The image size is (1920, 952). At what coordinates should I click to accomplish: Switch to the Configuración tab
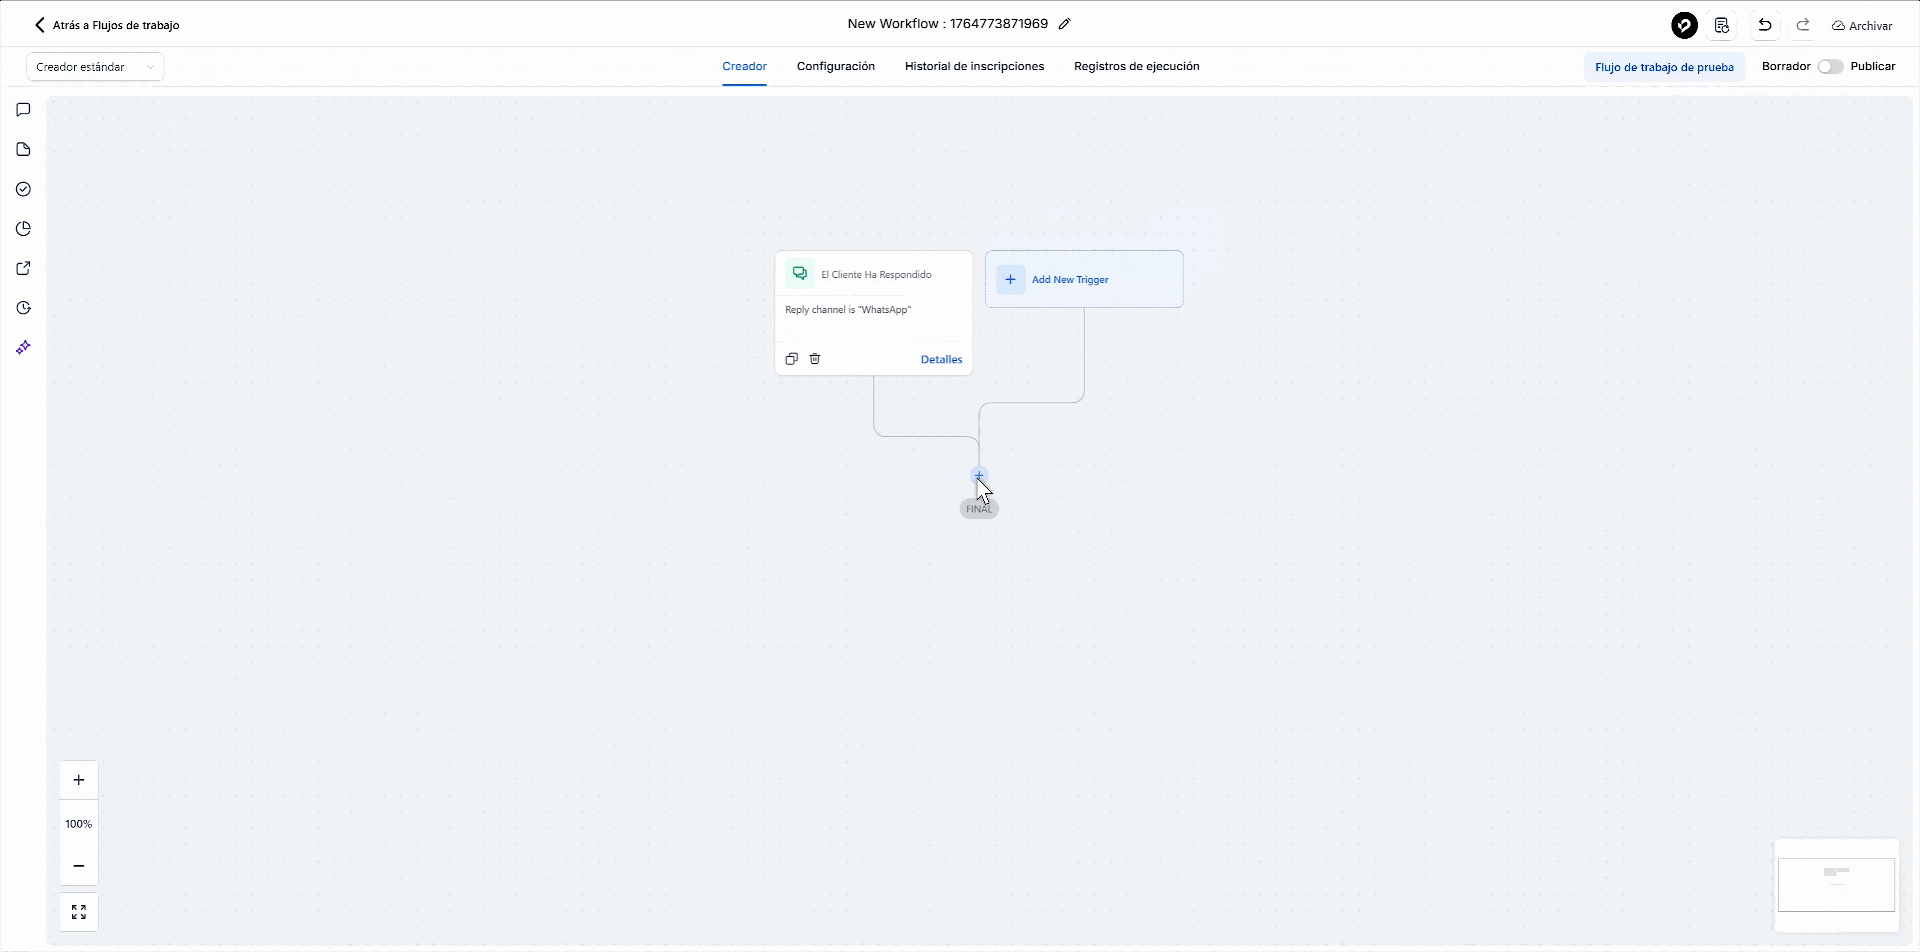point(835,67)
